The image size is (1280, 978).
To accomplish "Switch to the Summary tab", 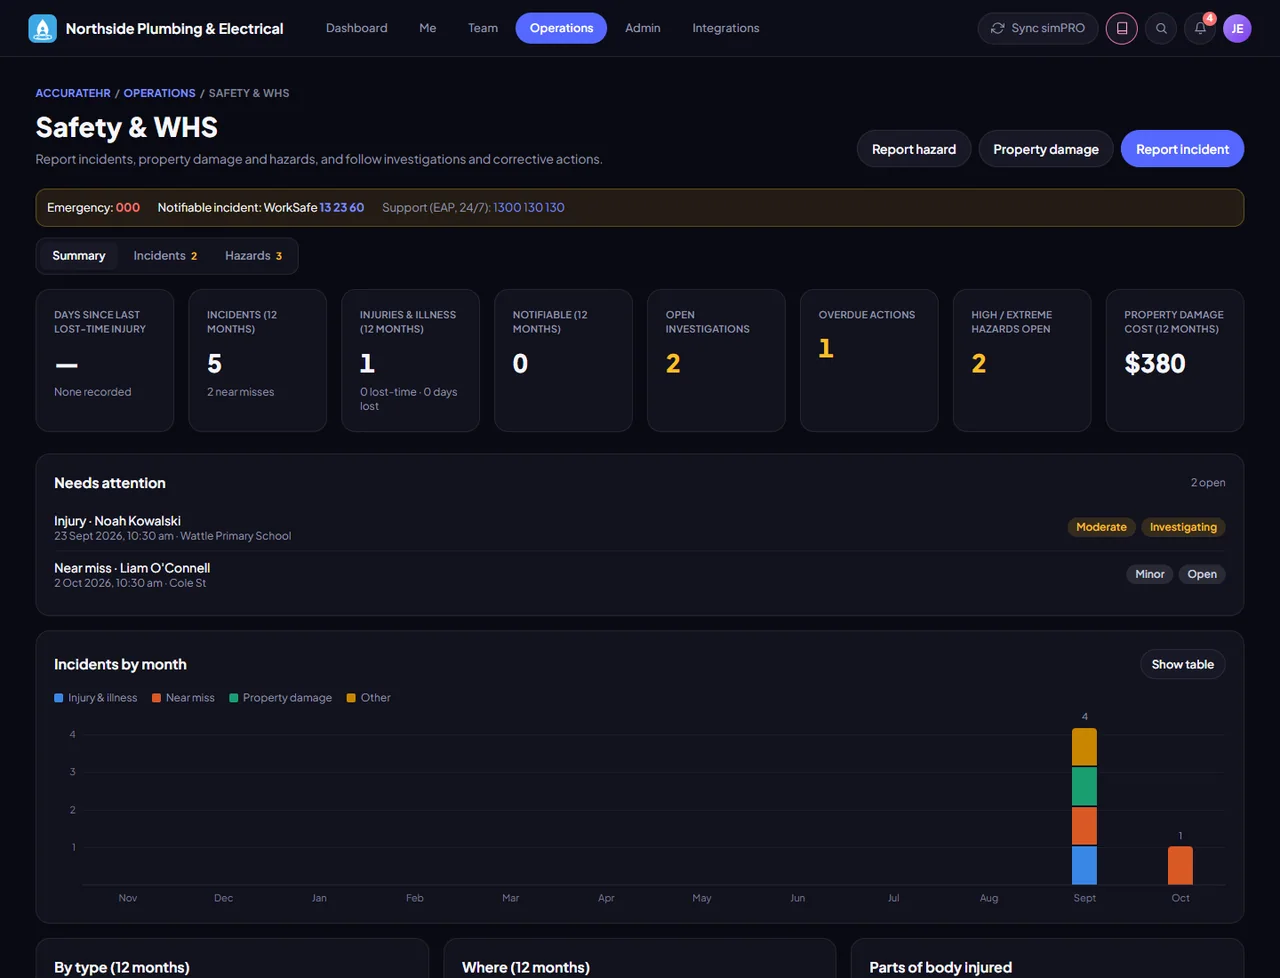I will (79, 256).
